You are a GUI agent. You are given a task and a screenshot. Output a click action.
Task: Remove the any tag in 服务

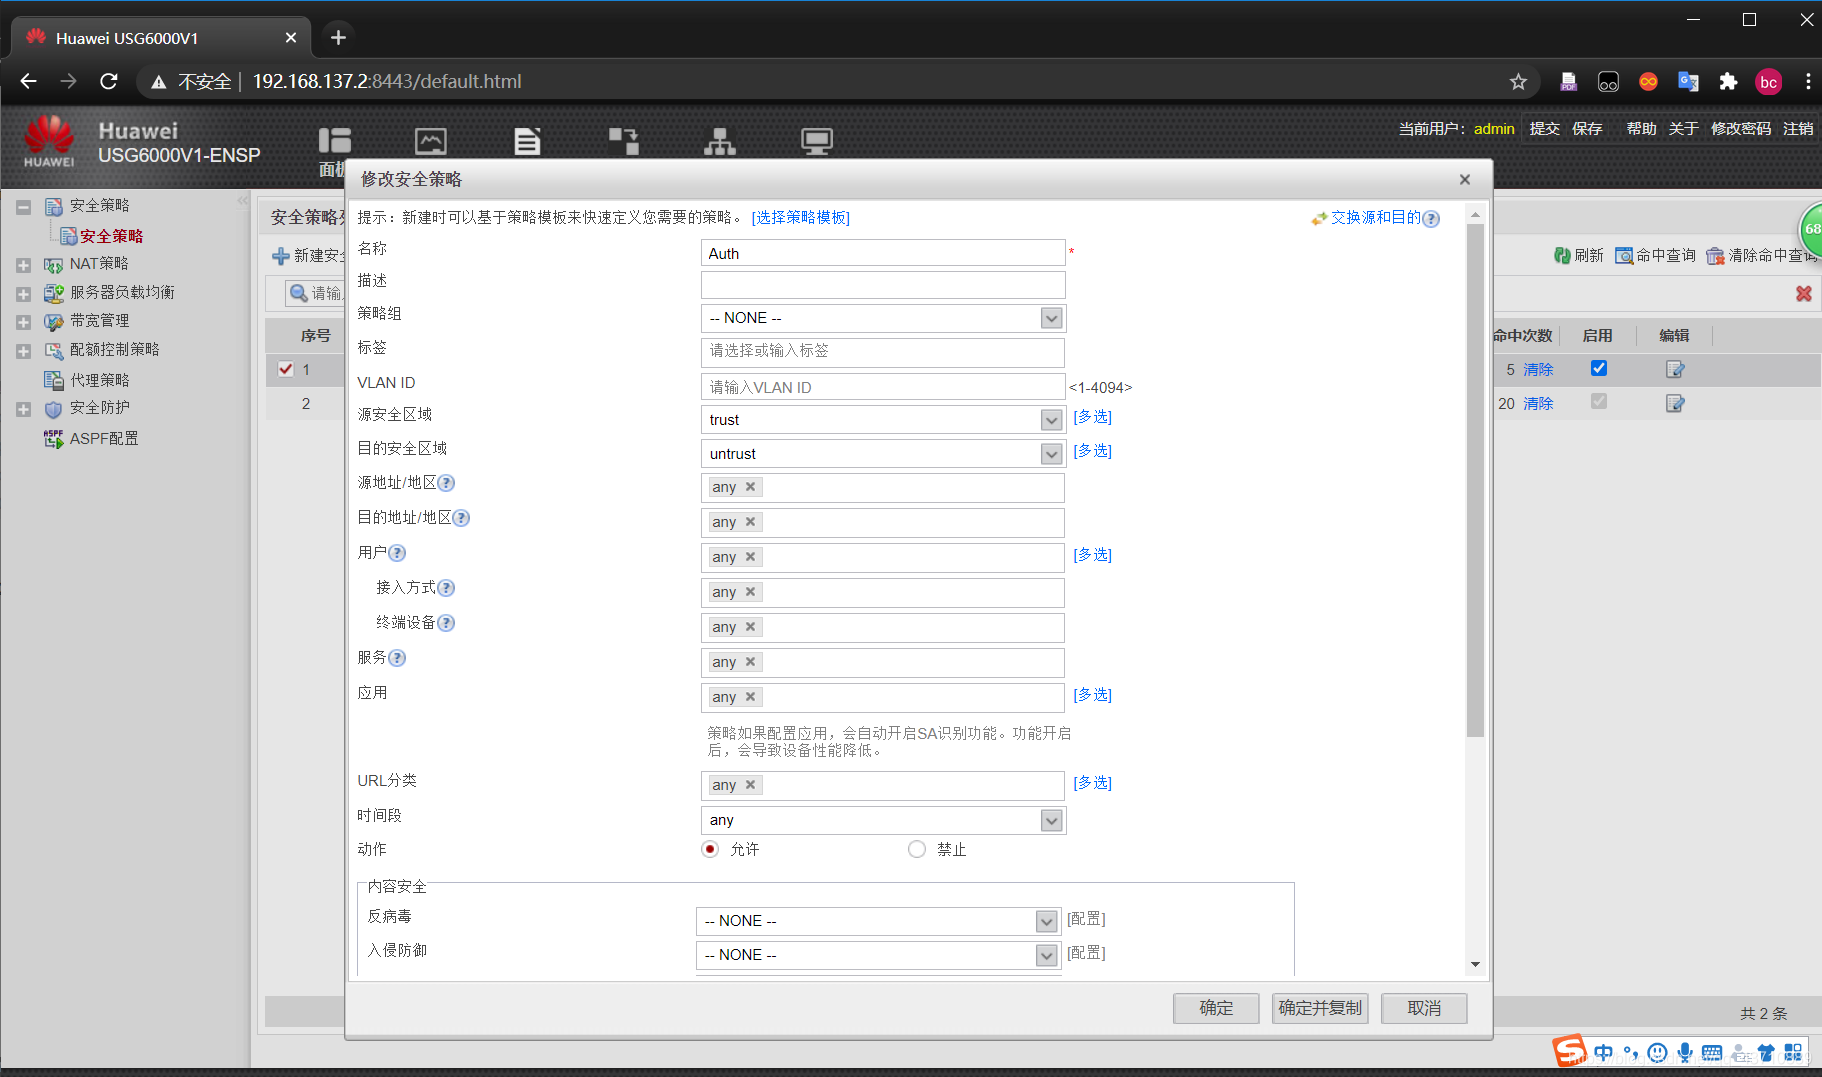point(750,662)
